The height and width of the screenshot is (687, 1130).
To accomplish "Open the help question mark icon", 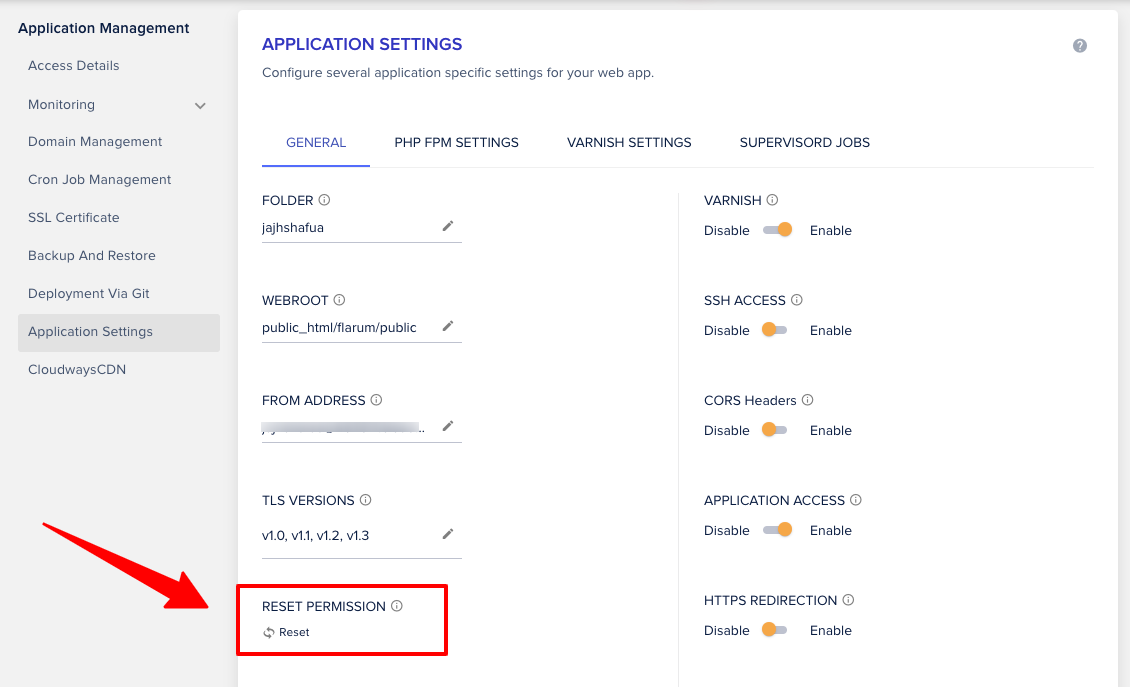I will [1079, 45].
